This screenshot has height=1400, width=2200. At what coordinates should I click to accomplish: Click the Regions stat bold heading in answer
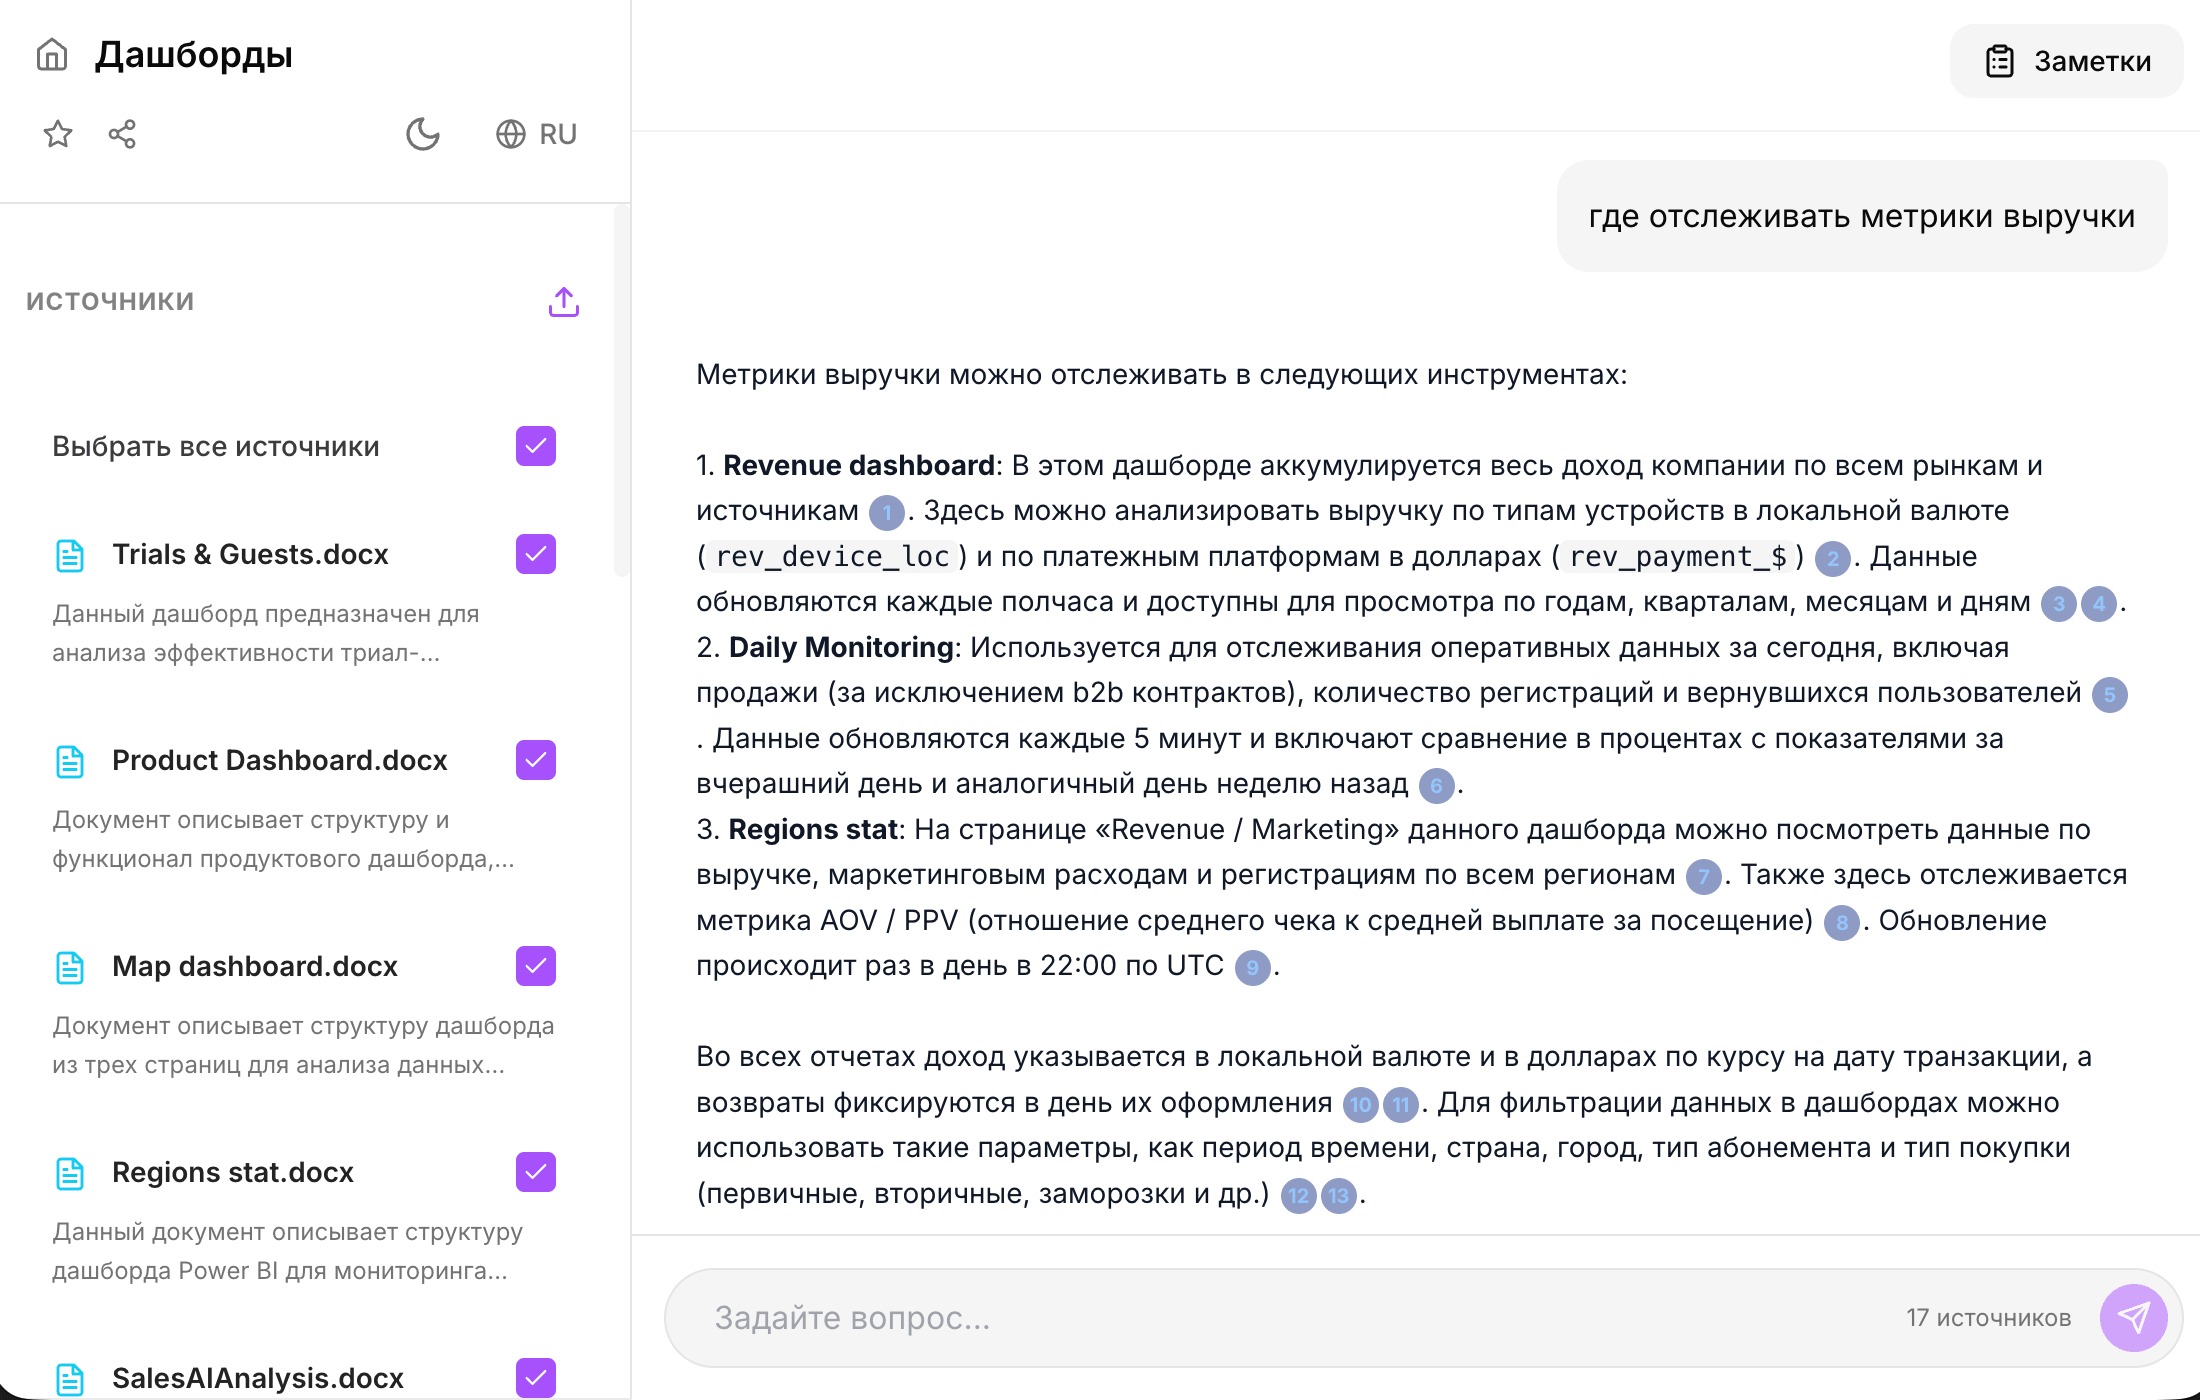[x=813, y=830]
